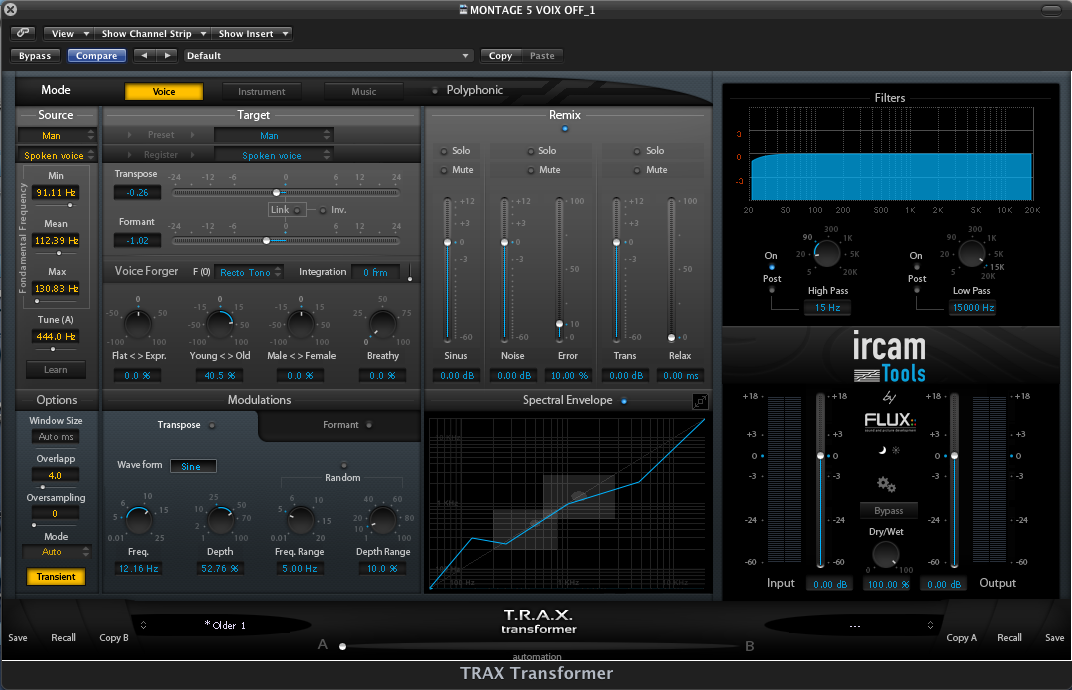Mute the Sinus channel
The image size is (1072, 690).
(444, 170)
